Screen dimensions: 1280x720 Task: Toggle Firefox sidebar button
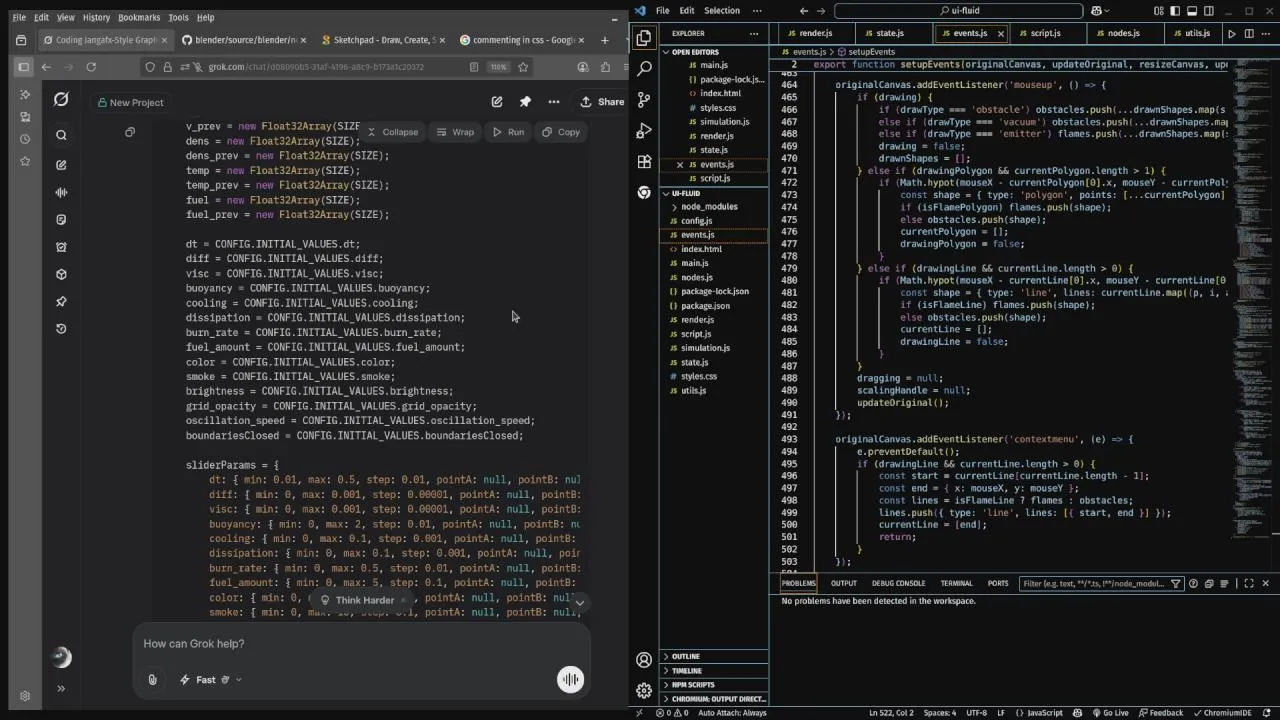click(23, 67)
